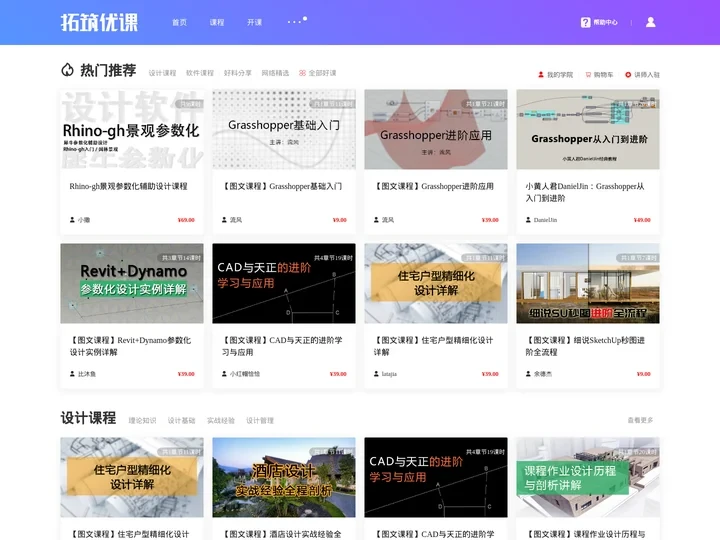Click 查看更多 in 设计课程 section
720x540 pixels.
tap(640, 420)
